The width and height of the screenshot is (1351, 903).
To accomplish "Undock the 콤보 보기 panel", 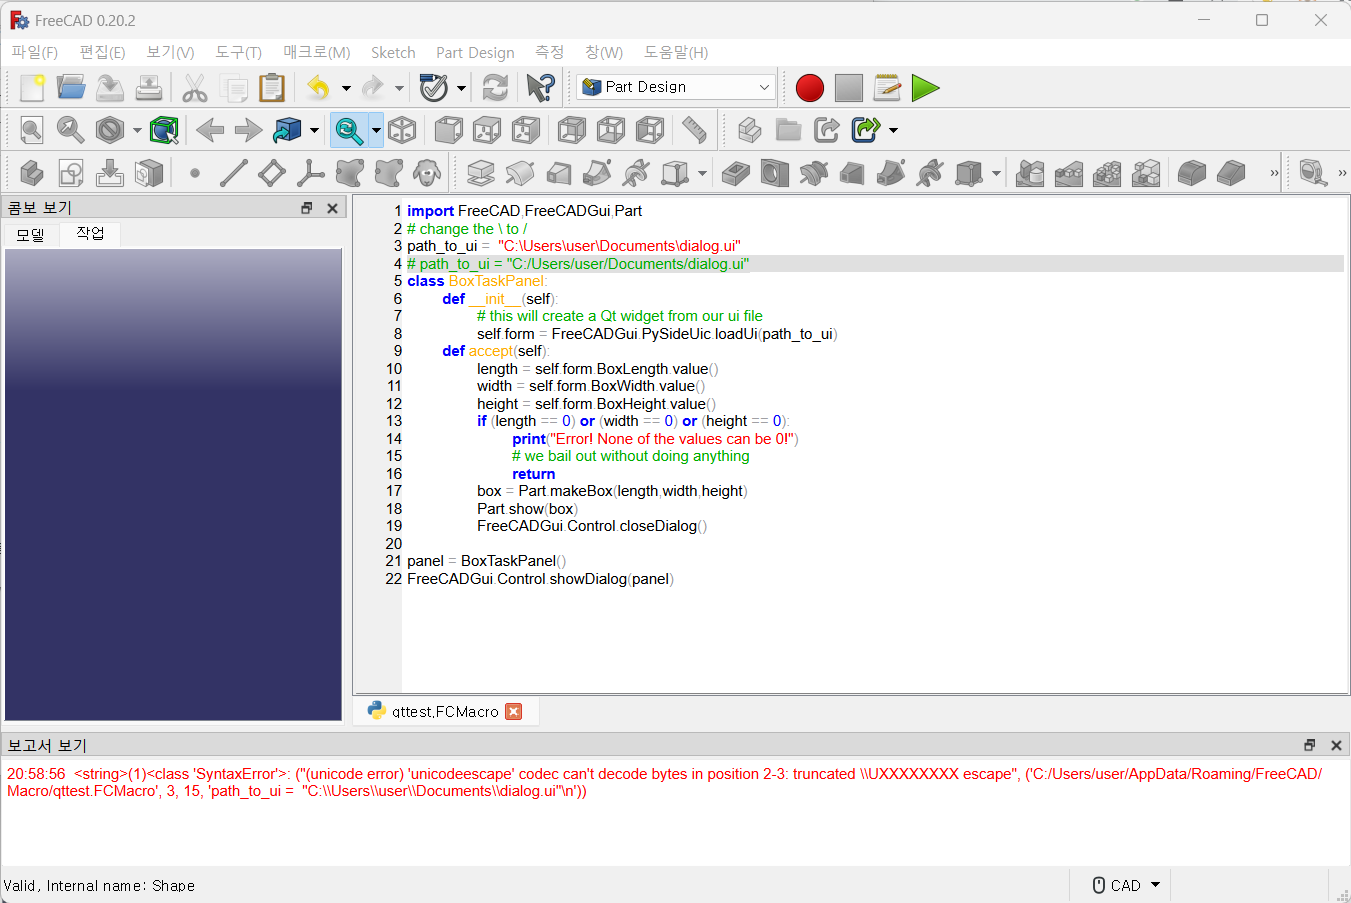I will (307, 208).
